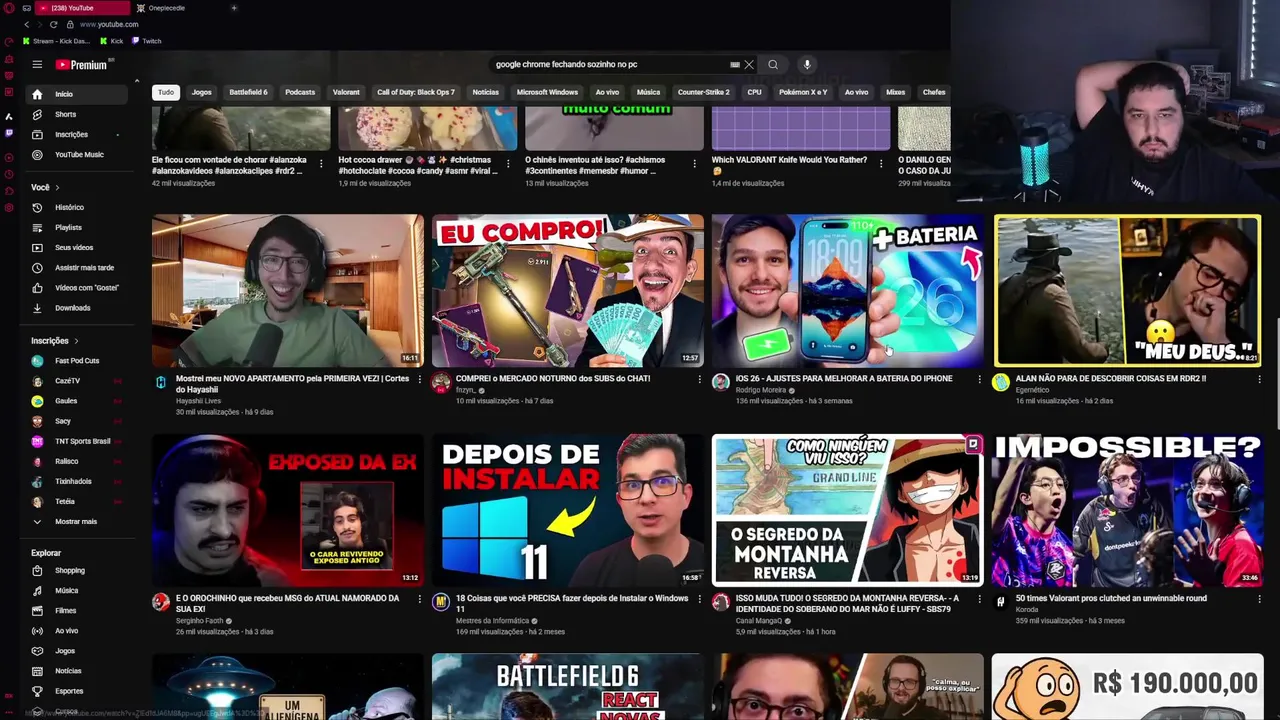The width and height of the screenshot is (1280, 720).
Task: Open the EXPOSED DA EX video thumbnail
Action: 288,510
